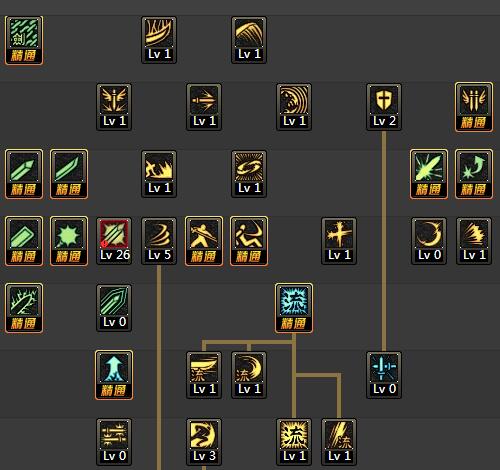The image size is (500, 470).
Task: Choose the swirling galaxy skill at Lv 1
Action: coord(249,174)
